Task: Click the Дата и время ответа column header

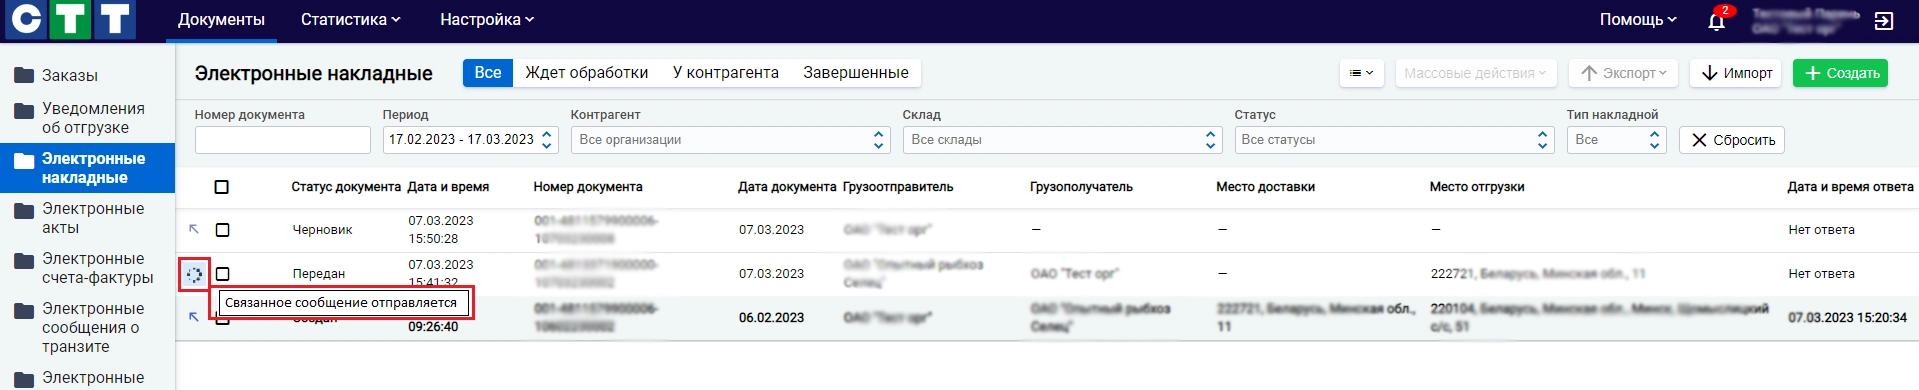Action: coord(1850,187)
